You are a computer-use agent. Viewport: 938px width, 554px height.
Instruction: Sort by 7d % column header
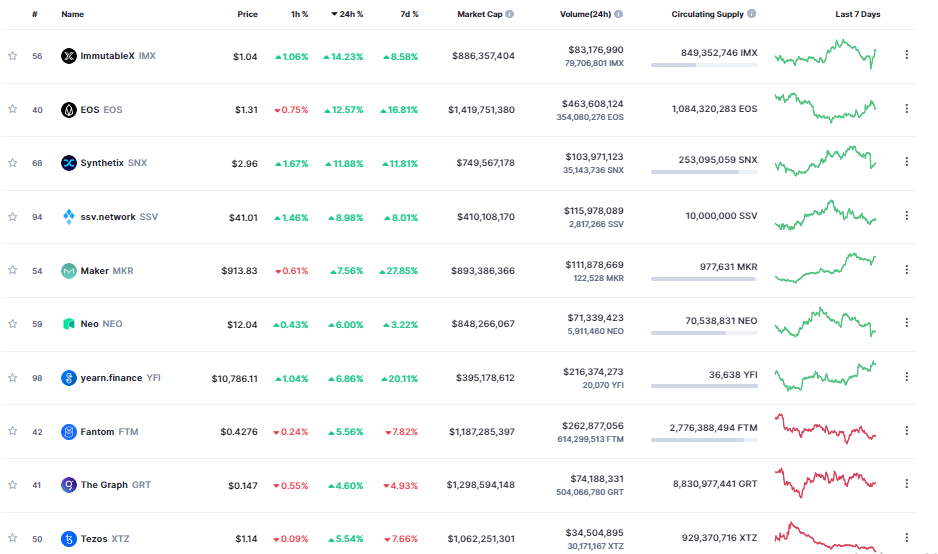(x=409, y=14)
